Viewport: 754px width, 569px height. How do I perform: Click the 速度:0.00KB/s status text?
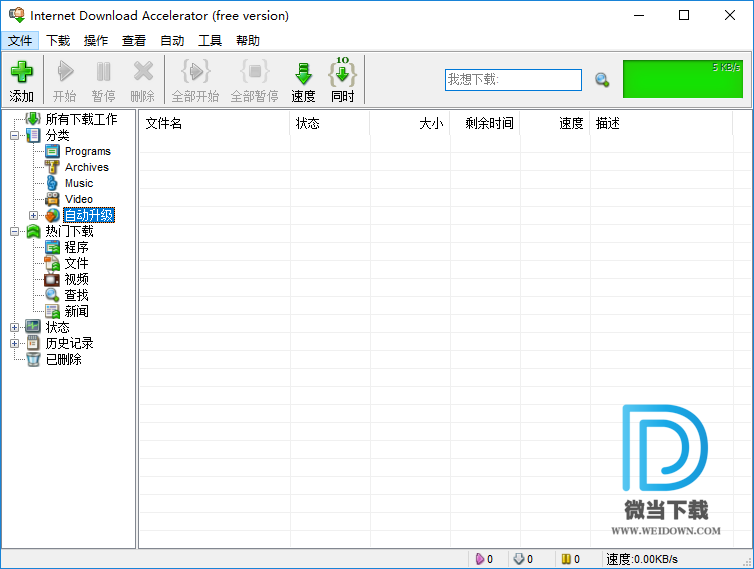coord(642,559)
